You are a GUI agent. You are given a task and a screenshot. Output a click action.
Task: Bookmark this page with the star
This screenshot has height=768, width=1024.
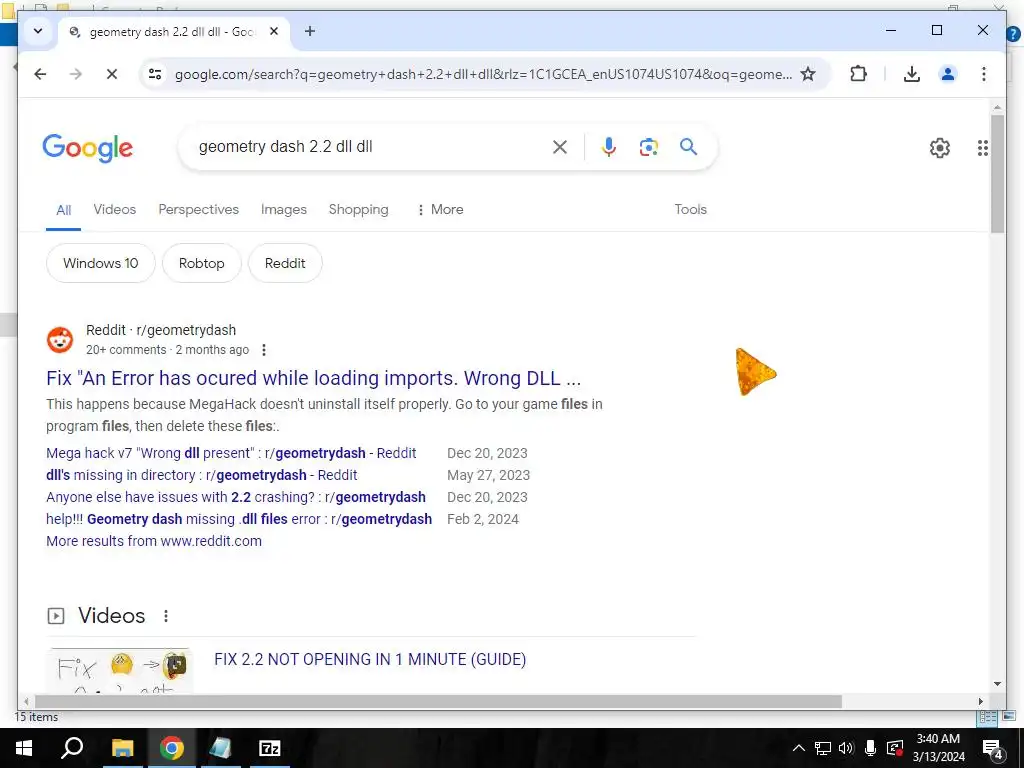[x=808, y=74]
